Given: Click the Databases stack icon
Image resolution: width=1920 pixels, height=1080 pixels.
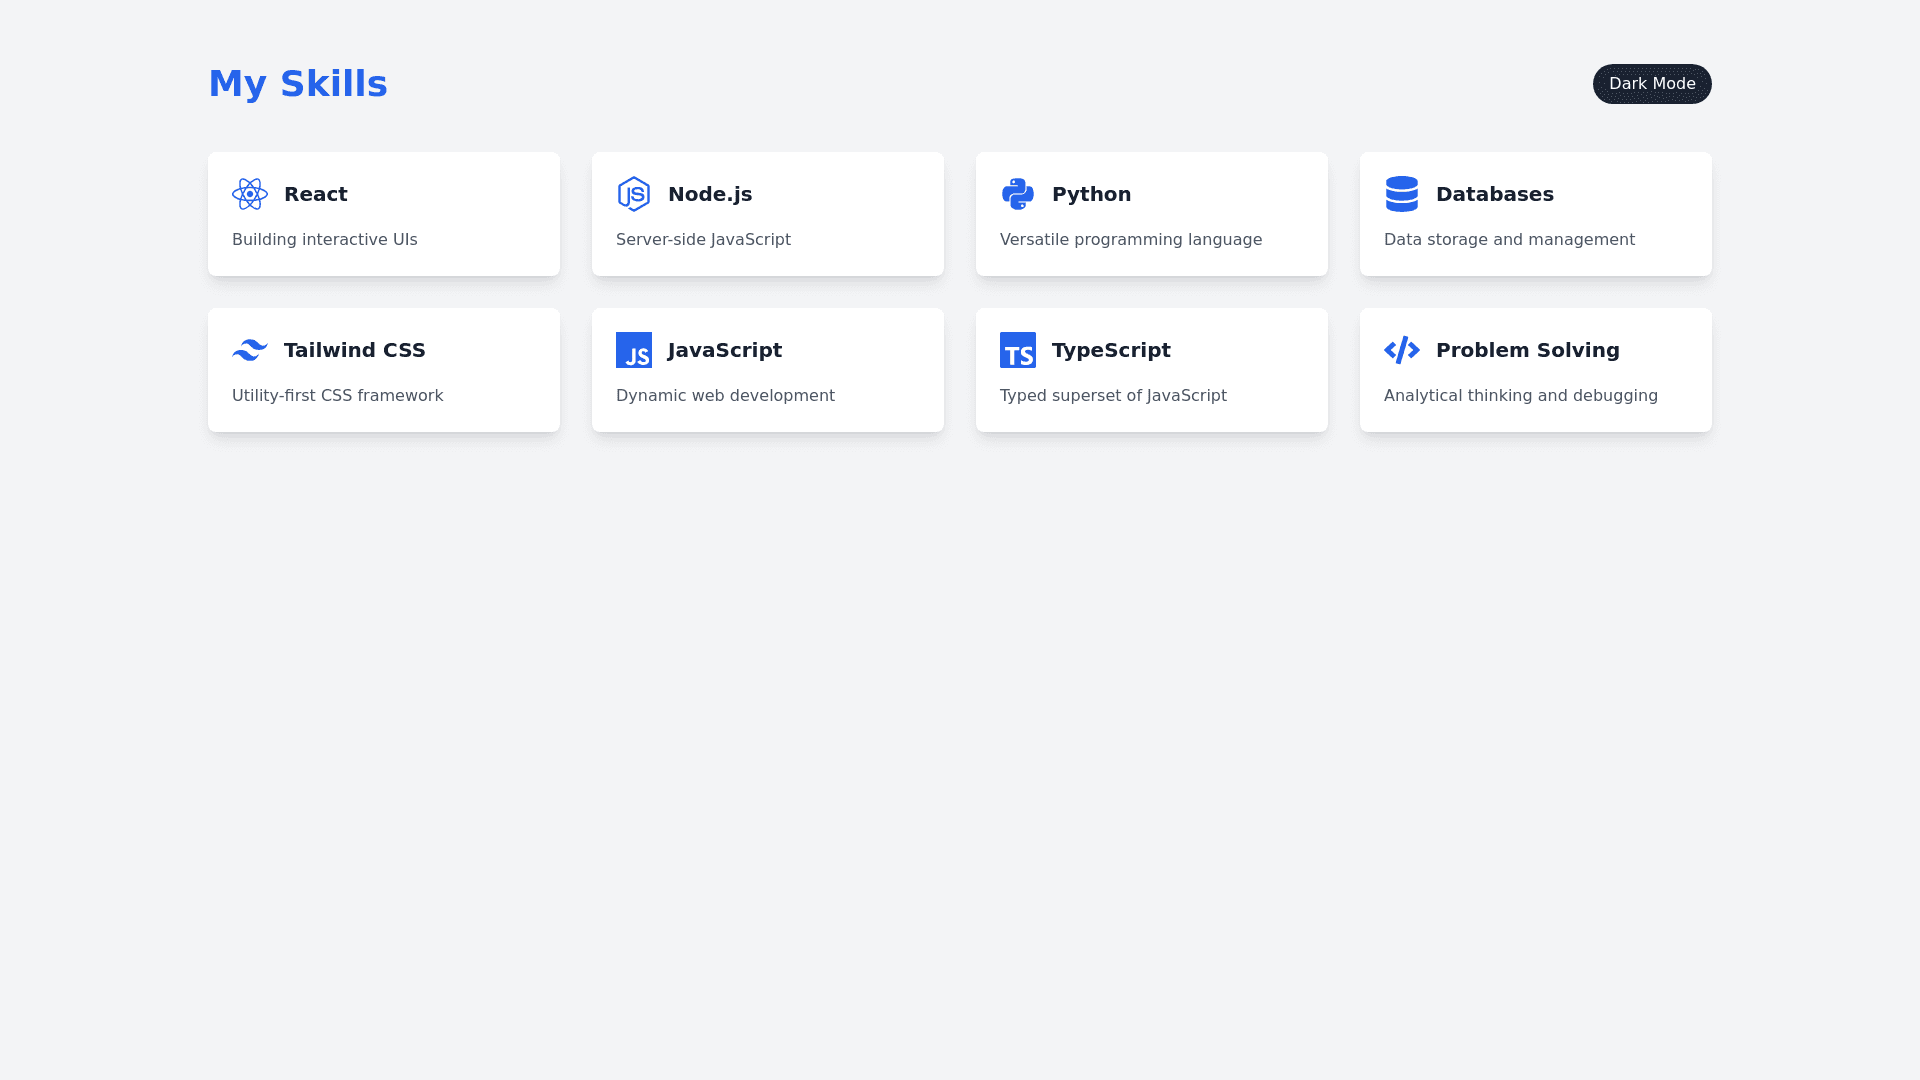Looking at the screenshot, I should pos(1402,194).
